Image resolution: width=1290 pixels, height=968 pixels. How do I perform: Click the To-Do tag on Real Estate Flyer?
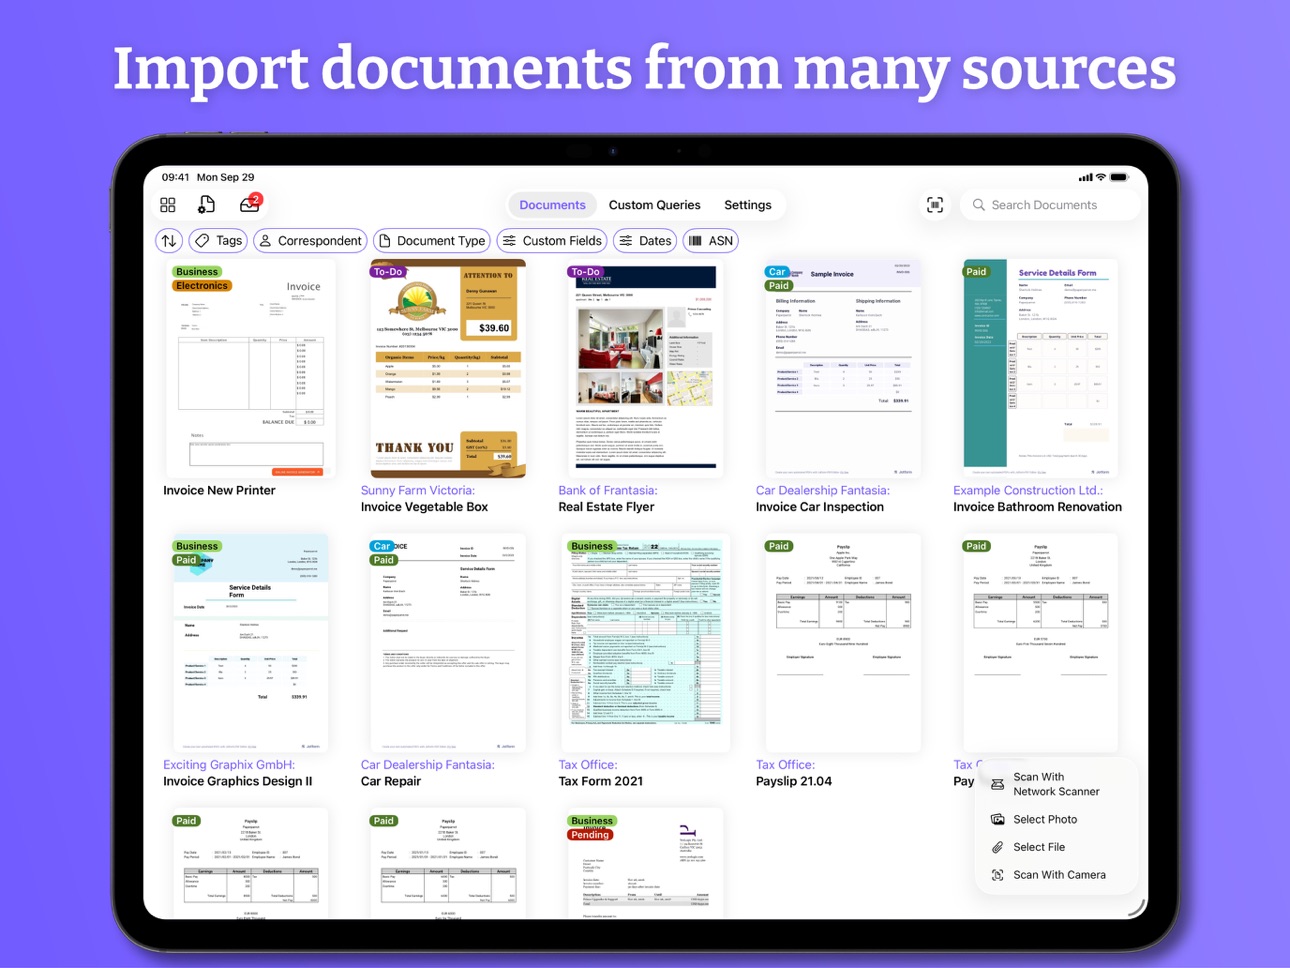[585, 272]
